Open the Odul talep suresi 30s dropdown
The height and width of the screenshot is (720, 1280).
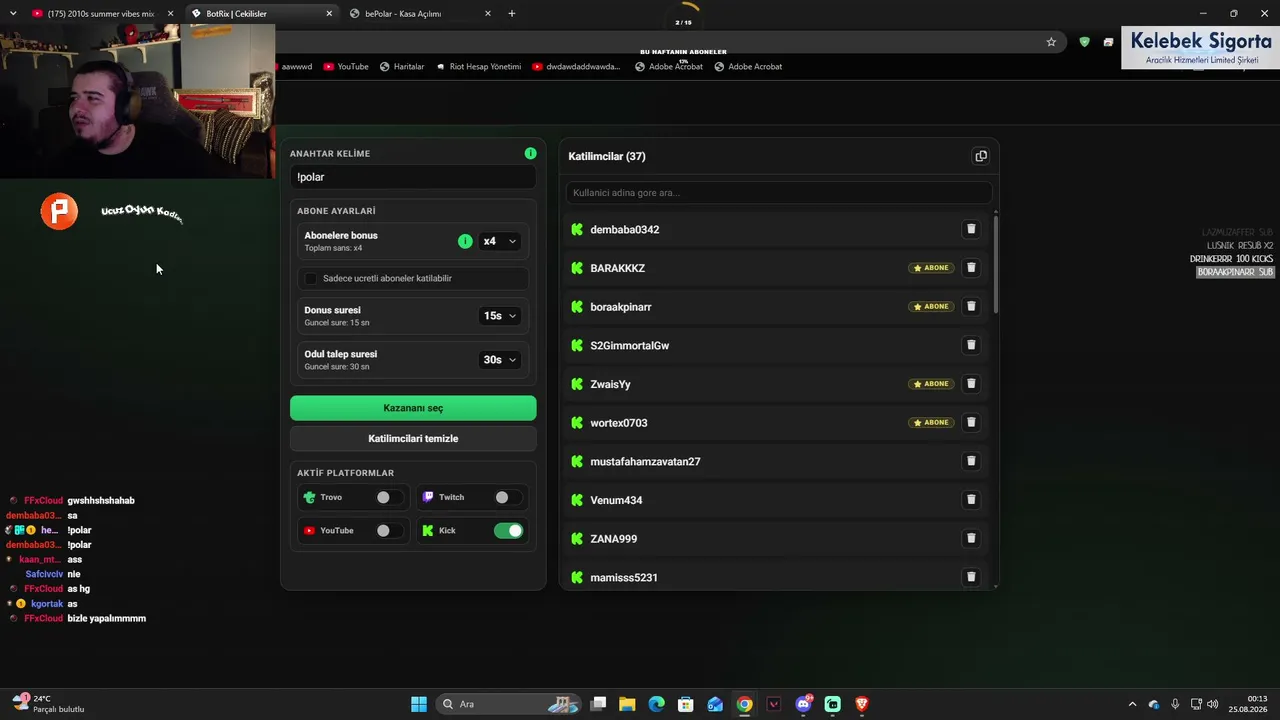click(500, 360)
